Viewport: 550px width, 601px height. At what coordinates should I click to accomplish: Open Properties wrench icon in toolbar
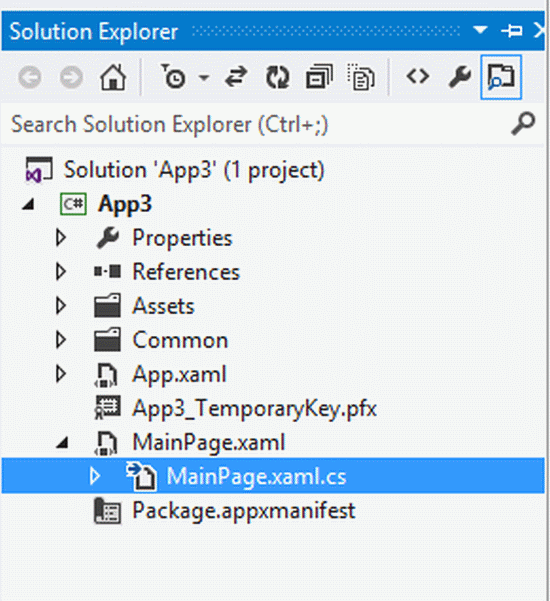coord(460,77)
